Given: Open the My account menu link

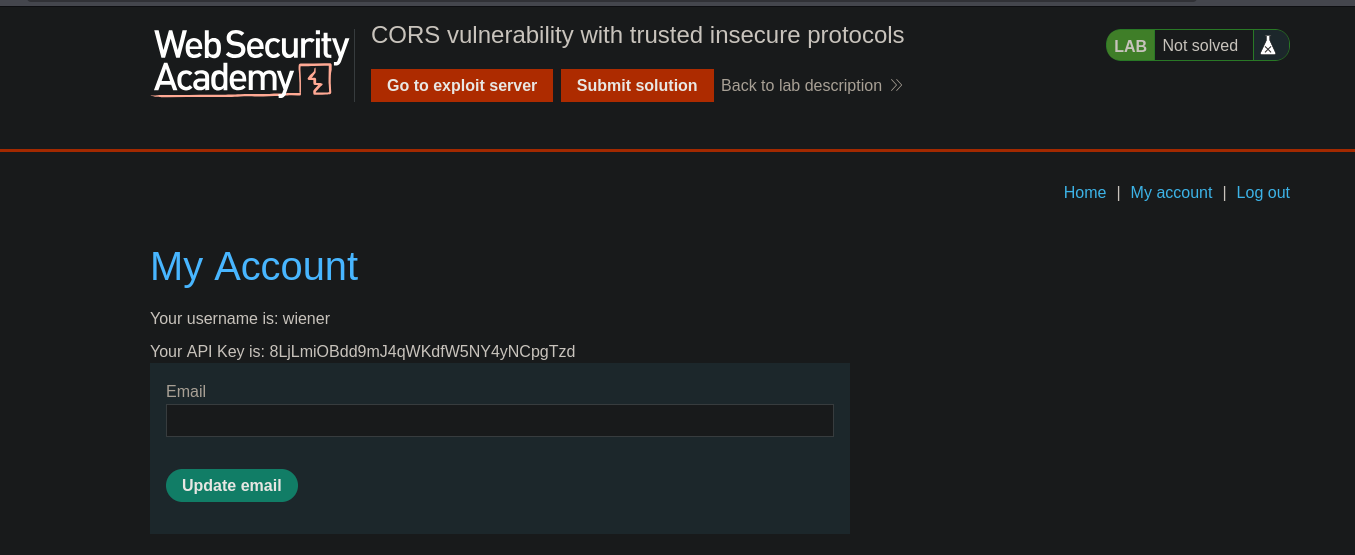Looking at the screenshot, I should [1171, 193].
